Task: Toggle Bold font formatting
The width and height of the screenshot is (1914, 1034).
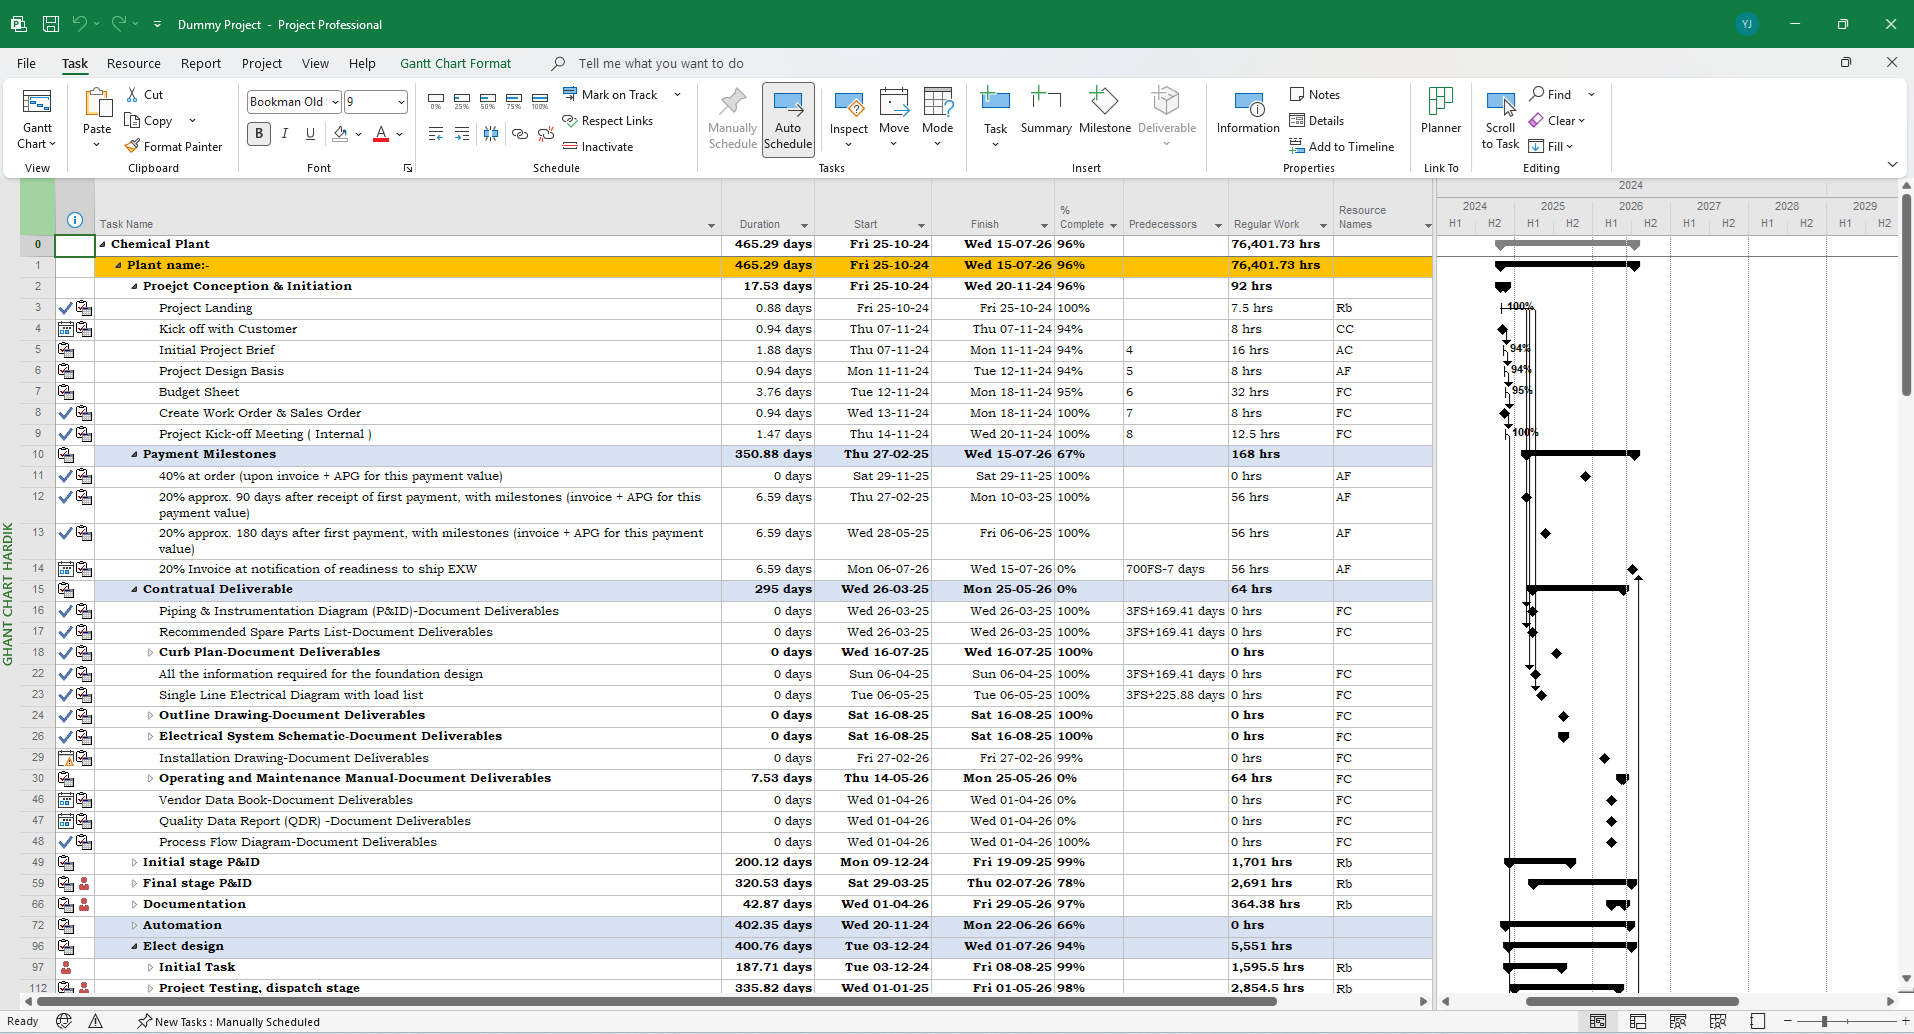Action: [x=259, y=133]
